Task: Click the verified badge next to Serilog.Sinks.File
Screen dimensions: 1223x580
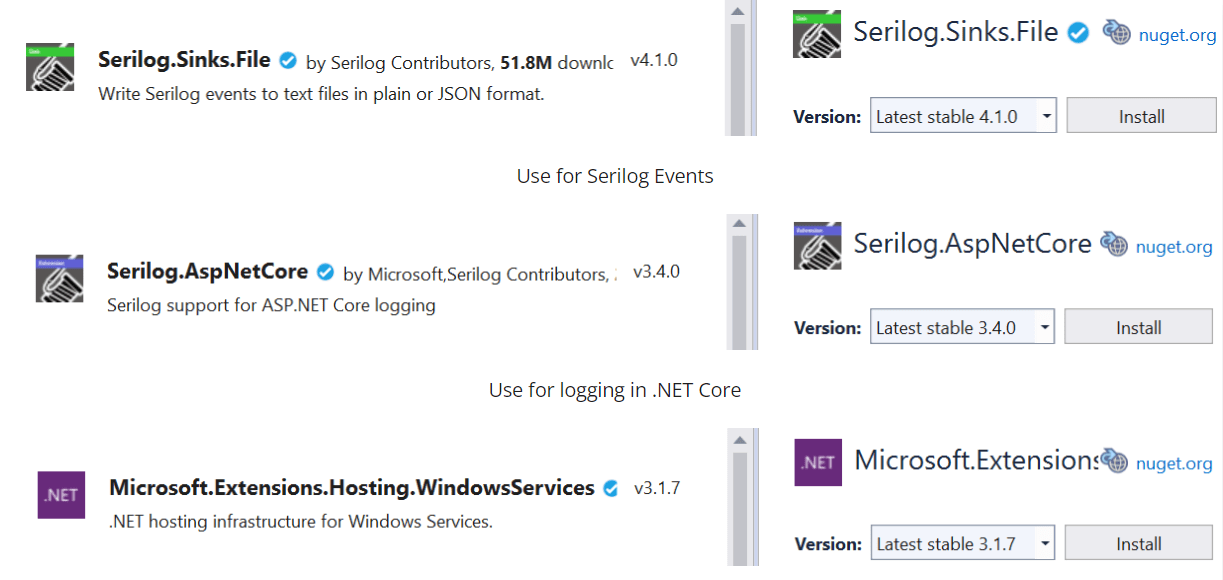Action: click(x=287, y=60)
